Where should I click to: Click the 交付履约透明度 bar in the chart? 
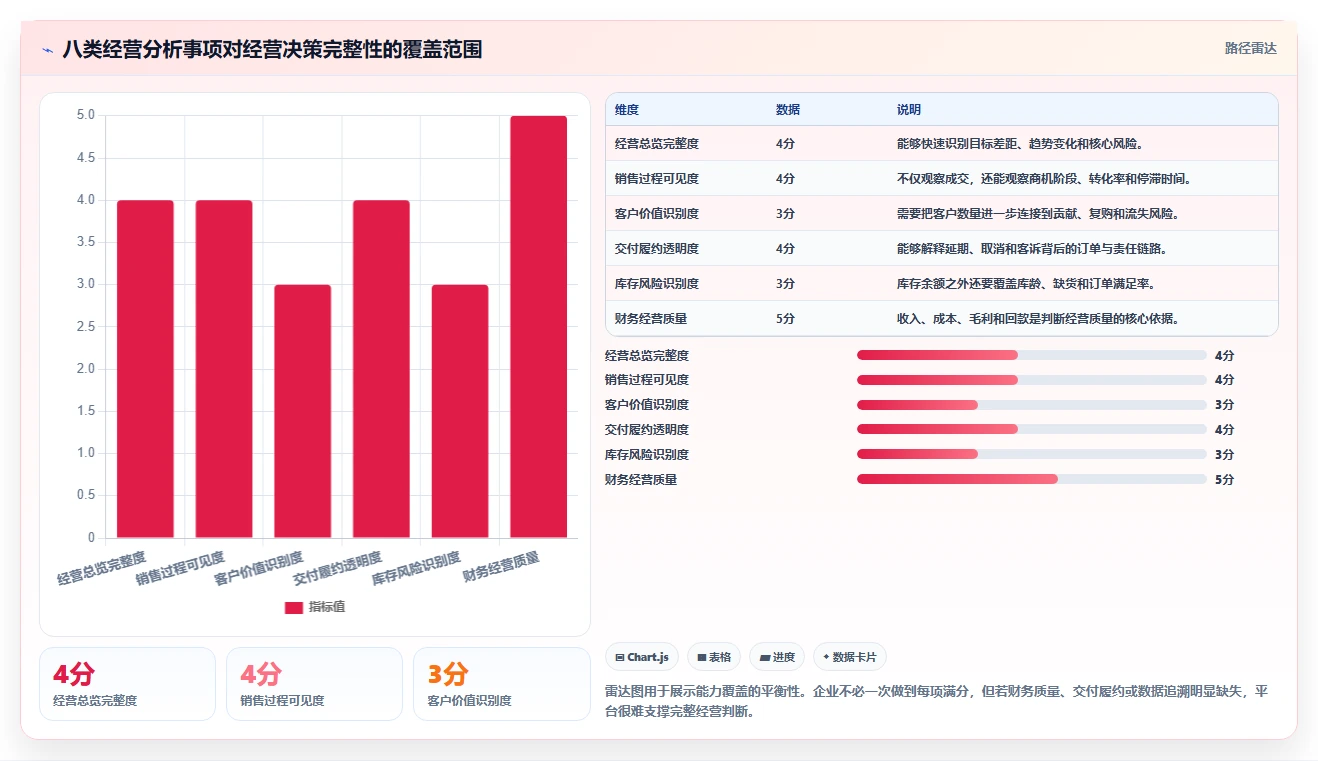coord(381,369)
